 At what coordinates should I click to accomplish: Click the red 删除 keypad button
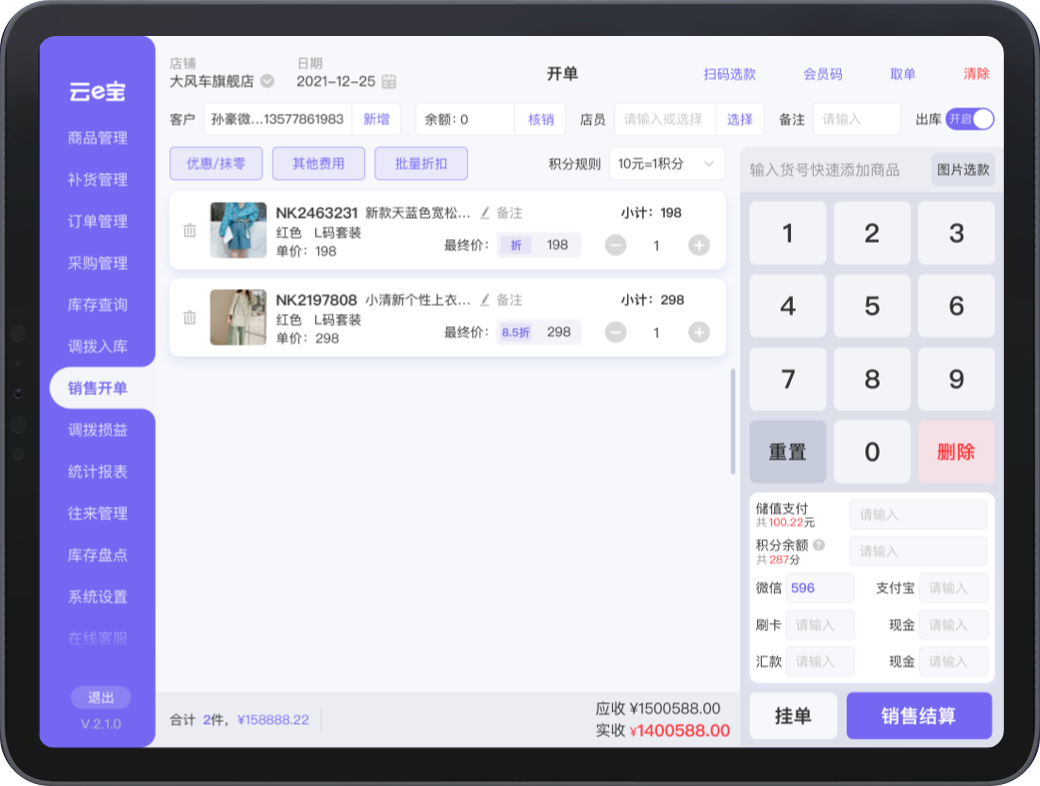point(956,452)
